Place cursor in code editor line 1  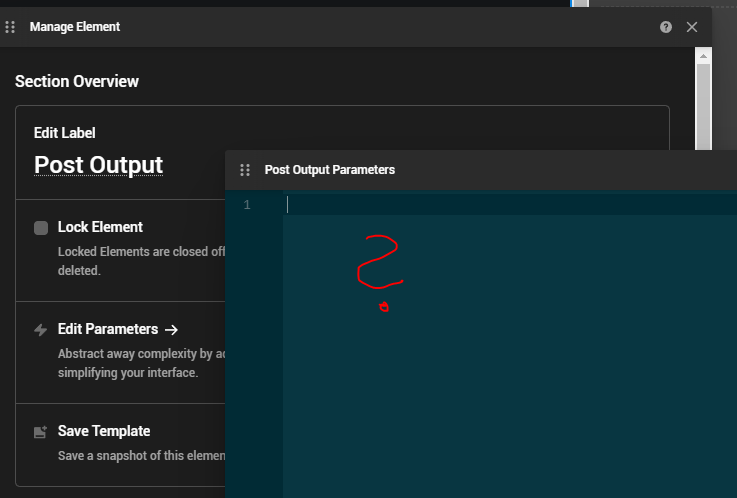click(500, 205)
